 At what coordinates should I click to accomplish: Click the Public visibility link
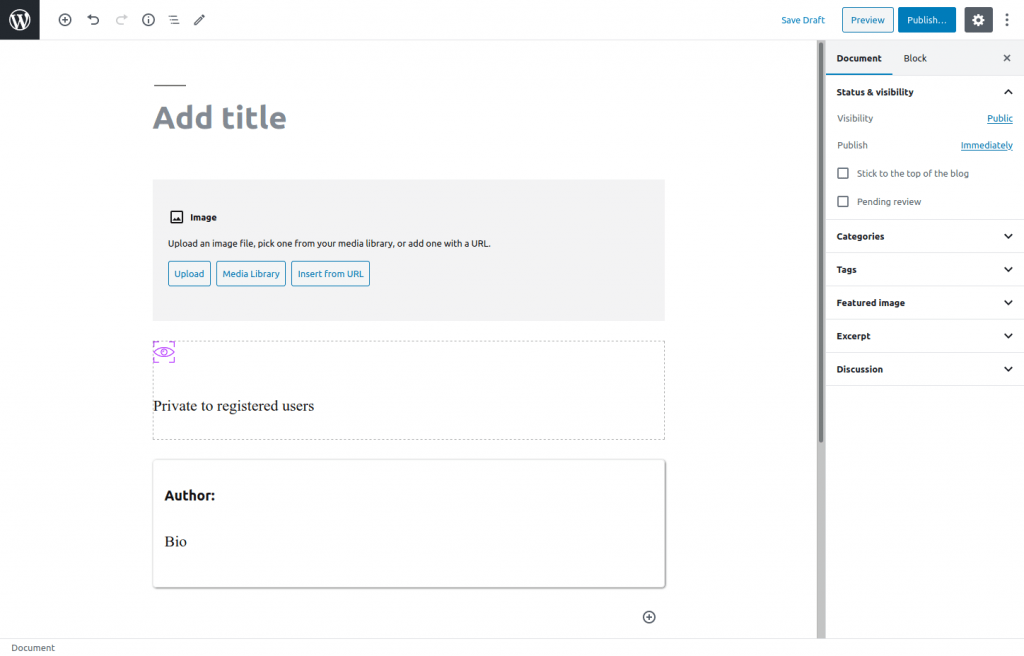999,118
